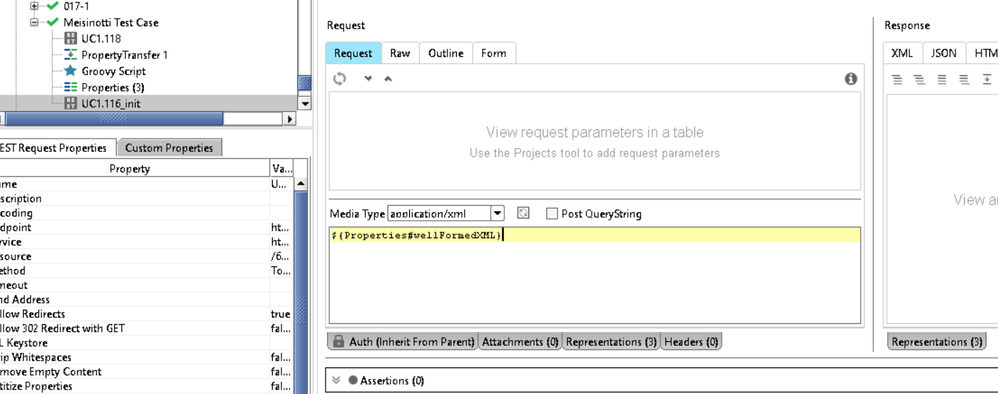Screen dimensions: 998x394
Task: Click green checkmark of 017-1
Action: click(x=52, y=6)
